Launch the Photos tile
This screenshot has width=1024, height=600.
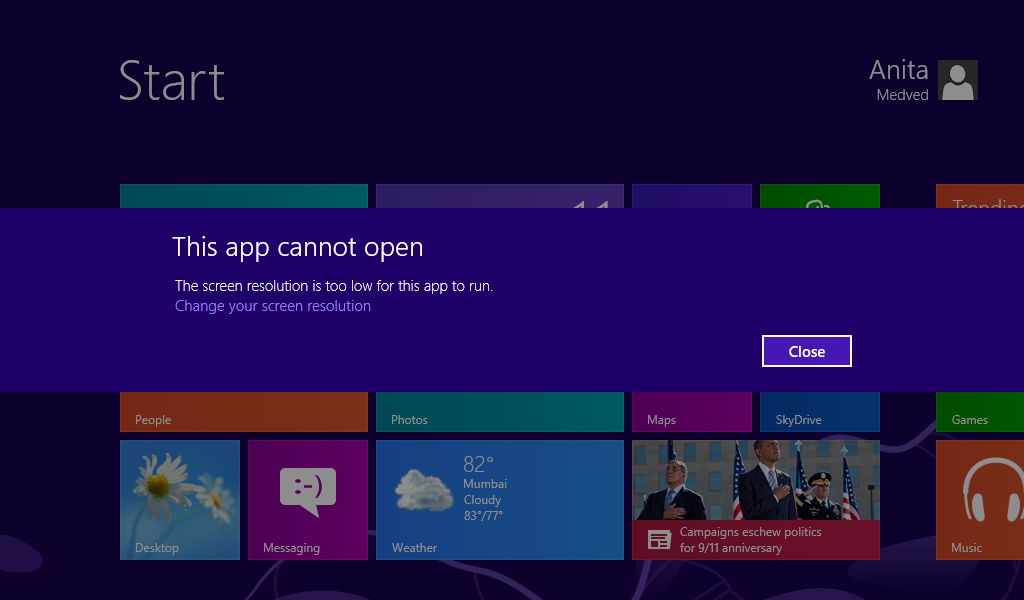point(499,412)
